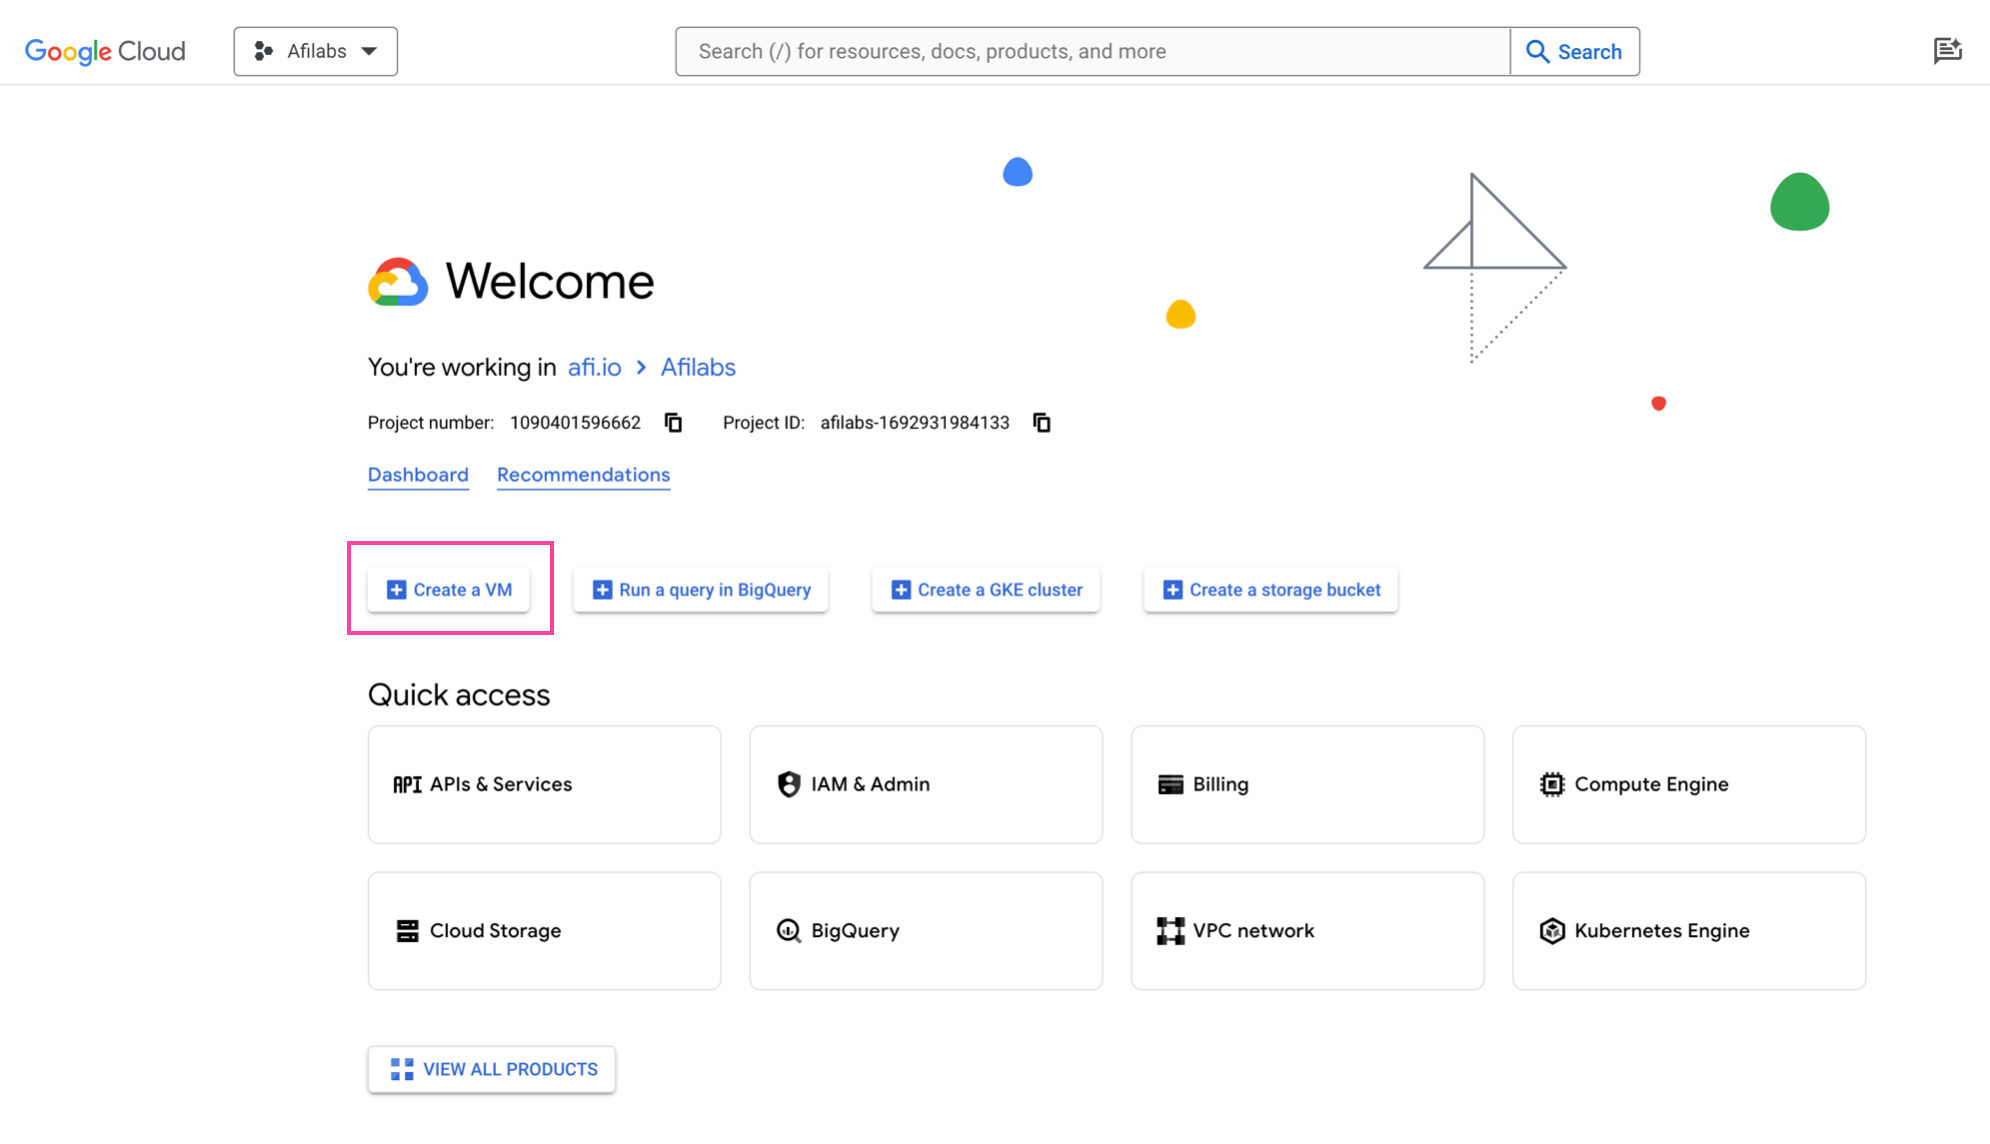Copy the project ID using copy icon
The width and height of the screenshot is (1990, 1144).
pos(1042,422)
